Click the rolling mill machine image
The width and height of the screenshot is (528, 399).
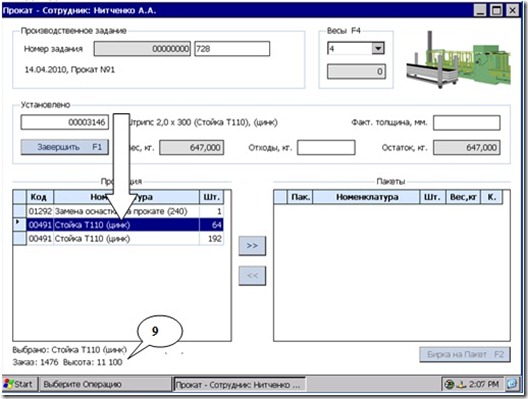tap(459, 60)
